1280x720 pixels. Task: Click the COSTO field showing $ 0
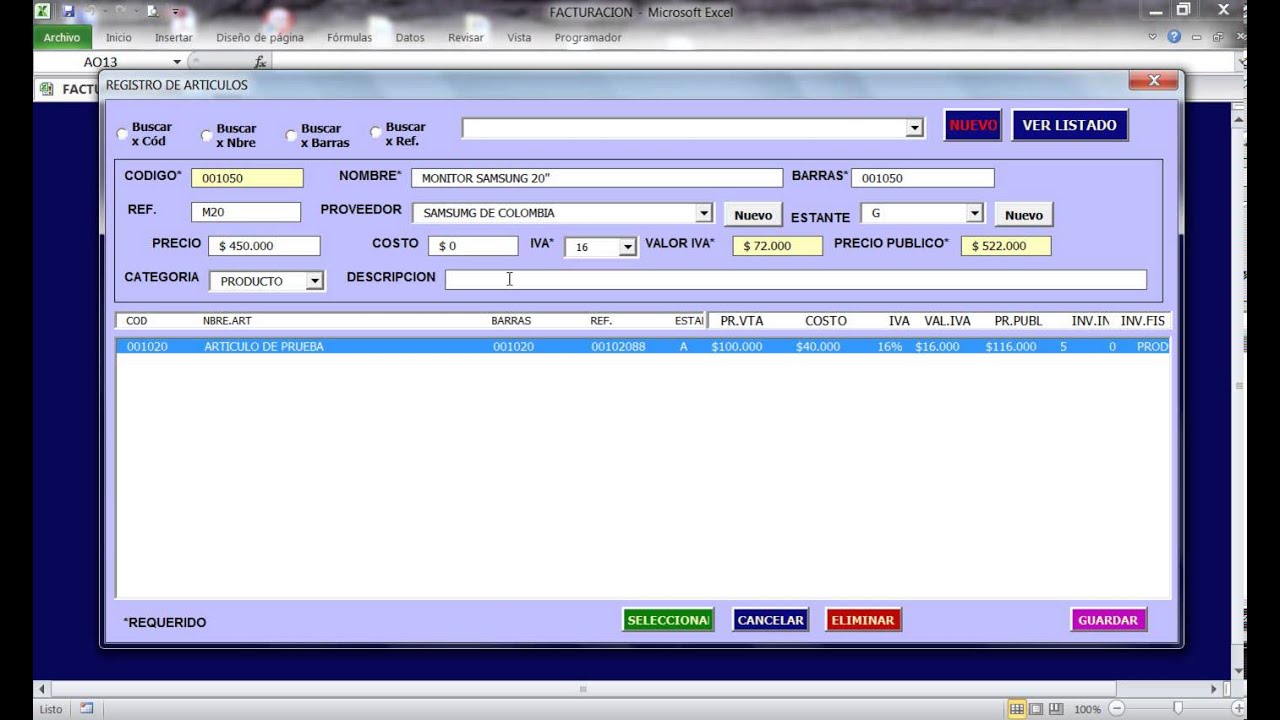pos(473,246)
